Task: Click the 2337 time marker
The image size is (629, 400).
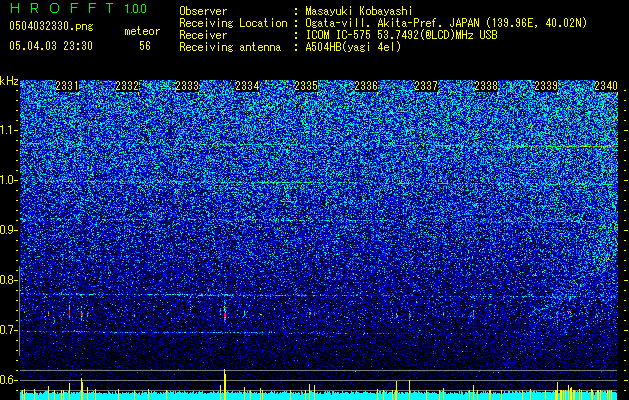Action: (426, 86)
